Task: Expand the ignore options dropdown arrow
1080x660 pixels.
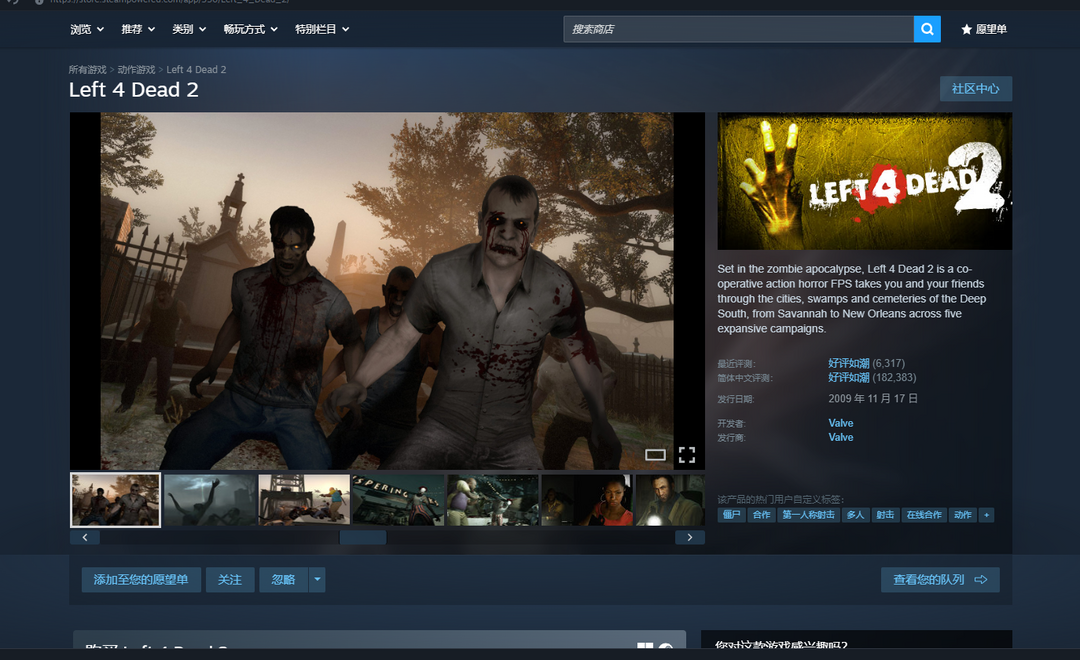Action: tap(317, 580)
